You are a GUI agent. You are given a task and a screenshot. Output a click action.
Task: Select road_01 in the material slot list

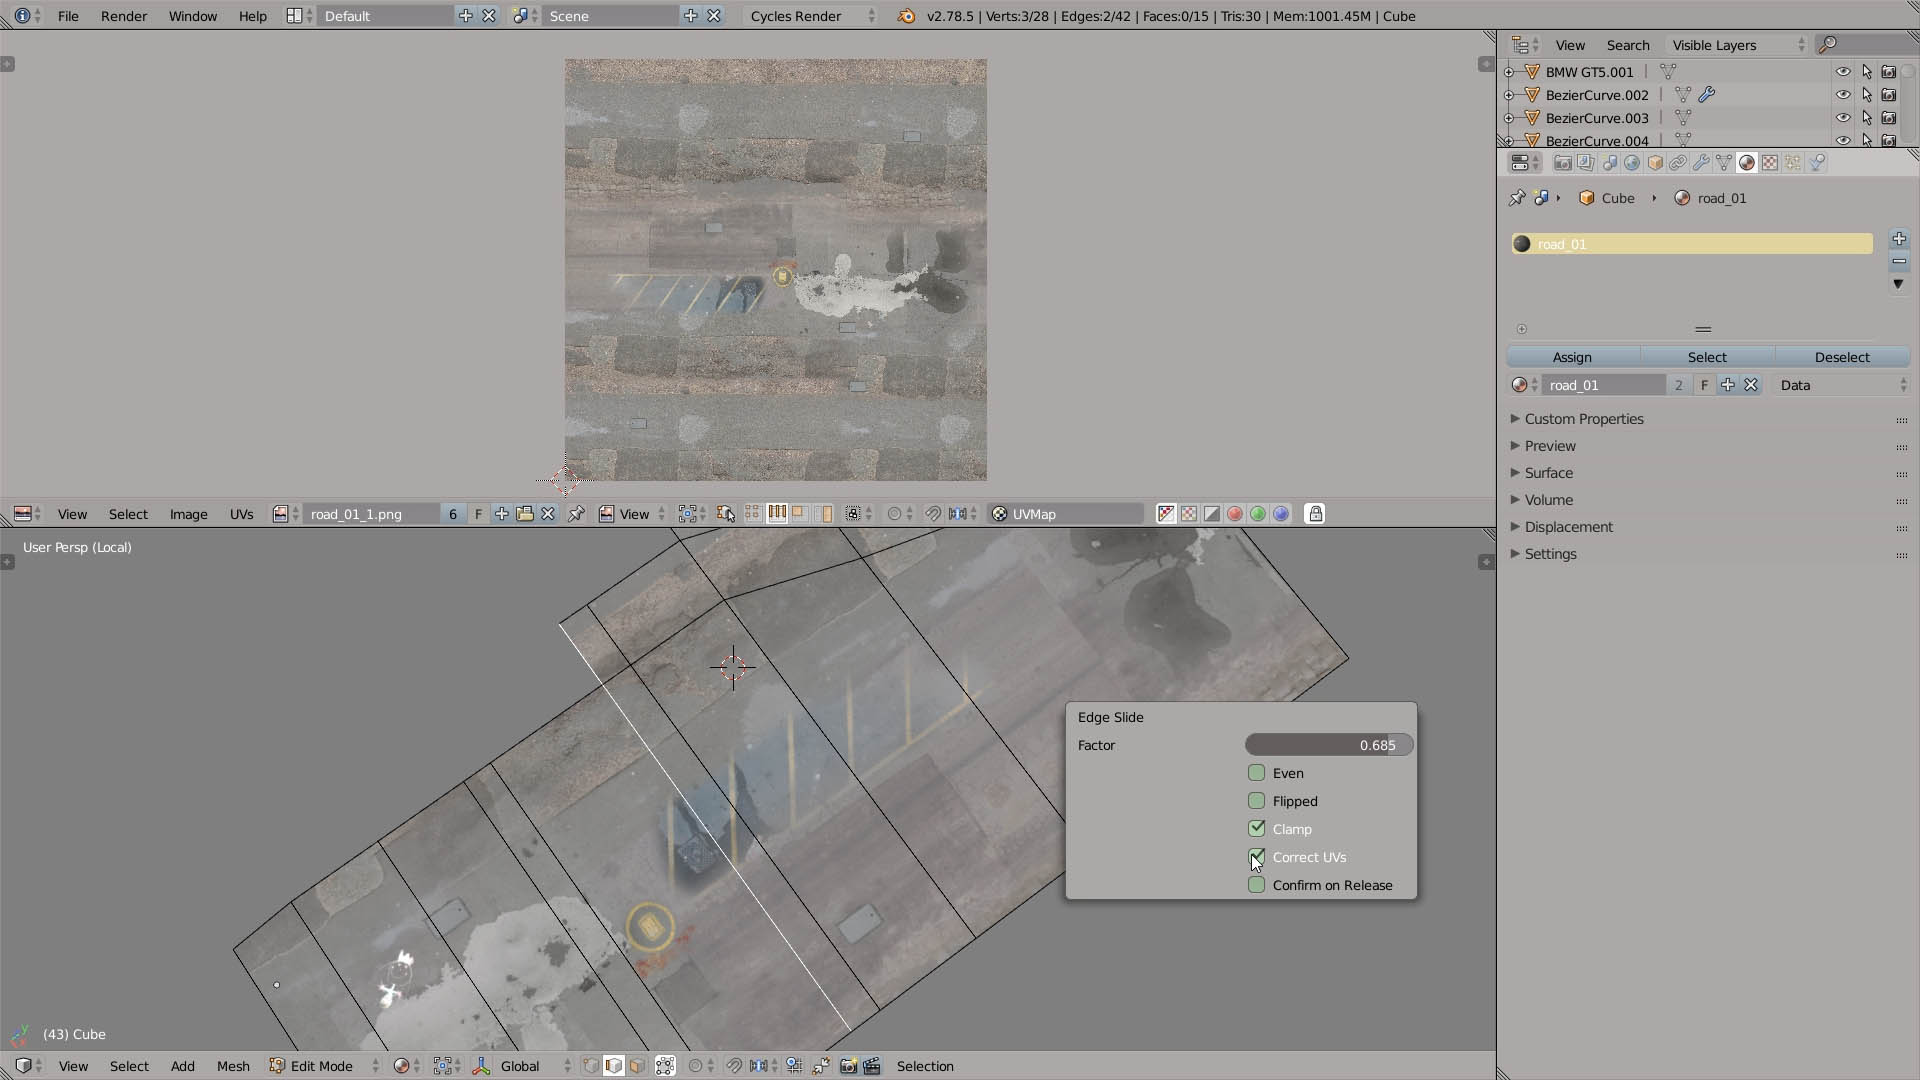click(1690, 244)
